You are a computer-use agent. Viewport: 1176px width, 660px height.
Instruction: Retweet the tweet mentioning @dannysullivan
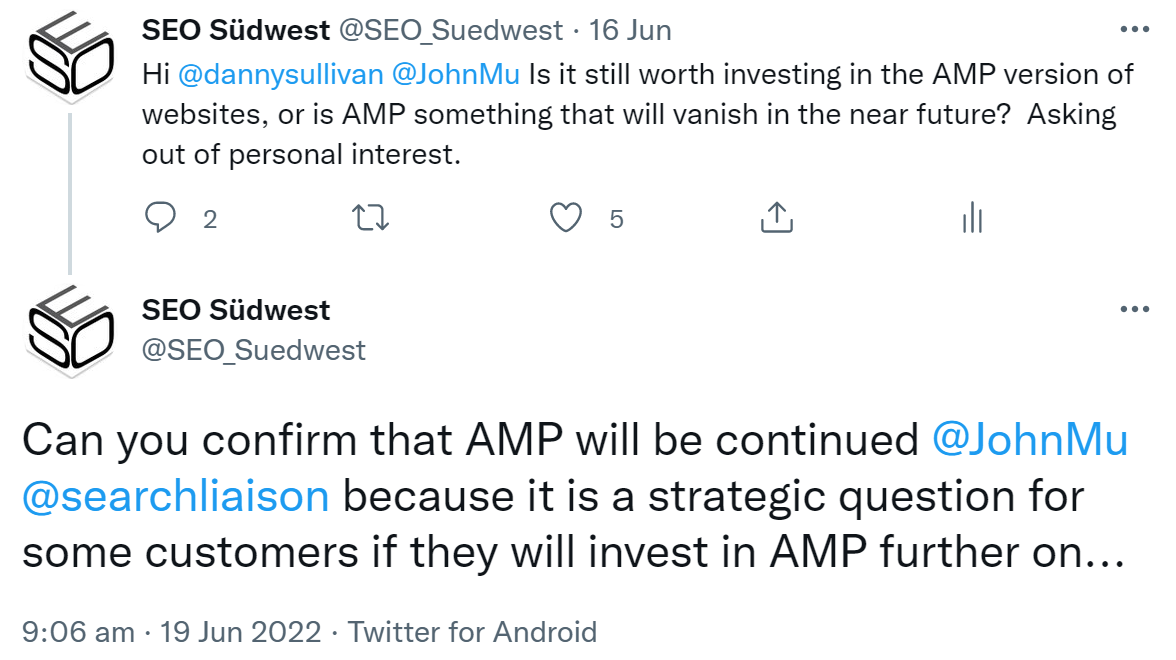click(x=369, y=217)
